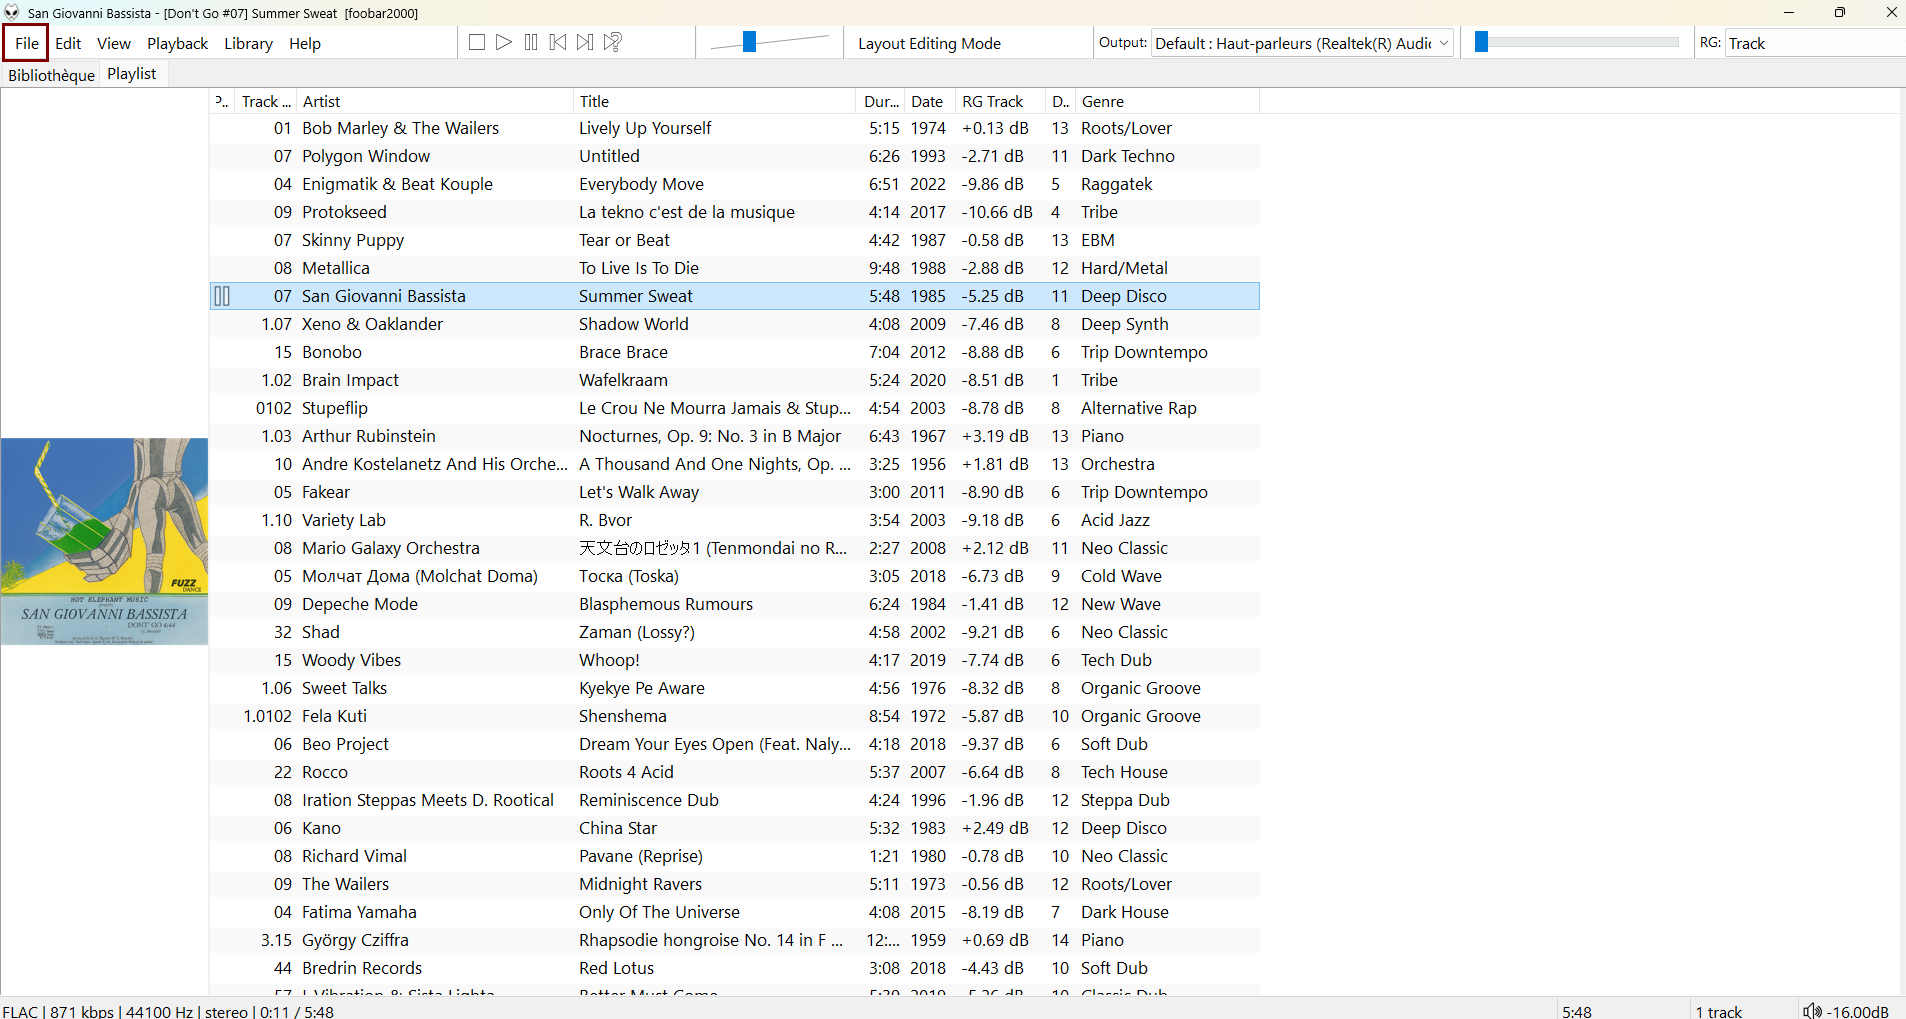Image resolution: width=1906 pixels, height=1019 pixels.
Task: Open the Output device dropdown
Action: click(x=1302, y=43)
